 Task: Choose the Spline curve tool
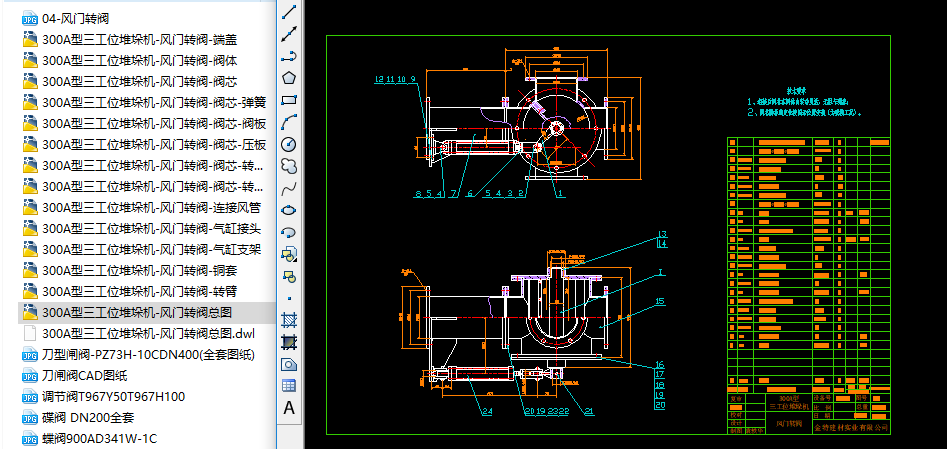pyautogui.click(x=289, y=188)
